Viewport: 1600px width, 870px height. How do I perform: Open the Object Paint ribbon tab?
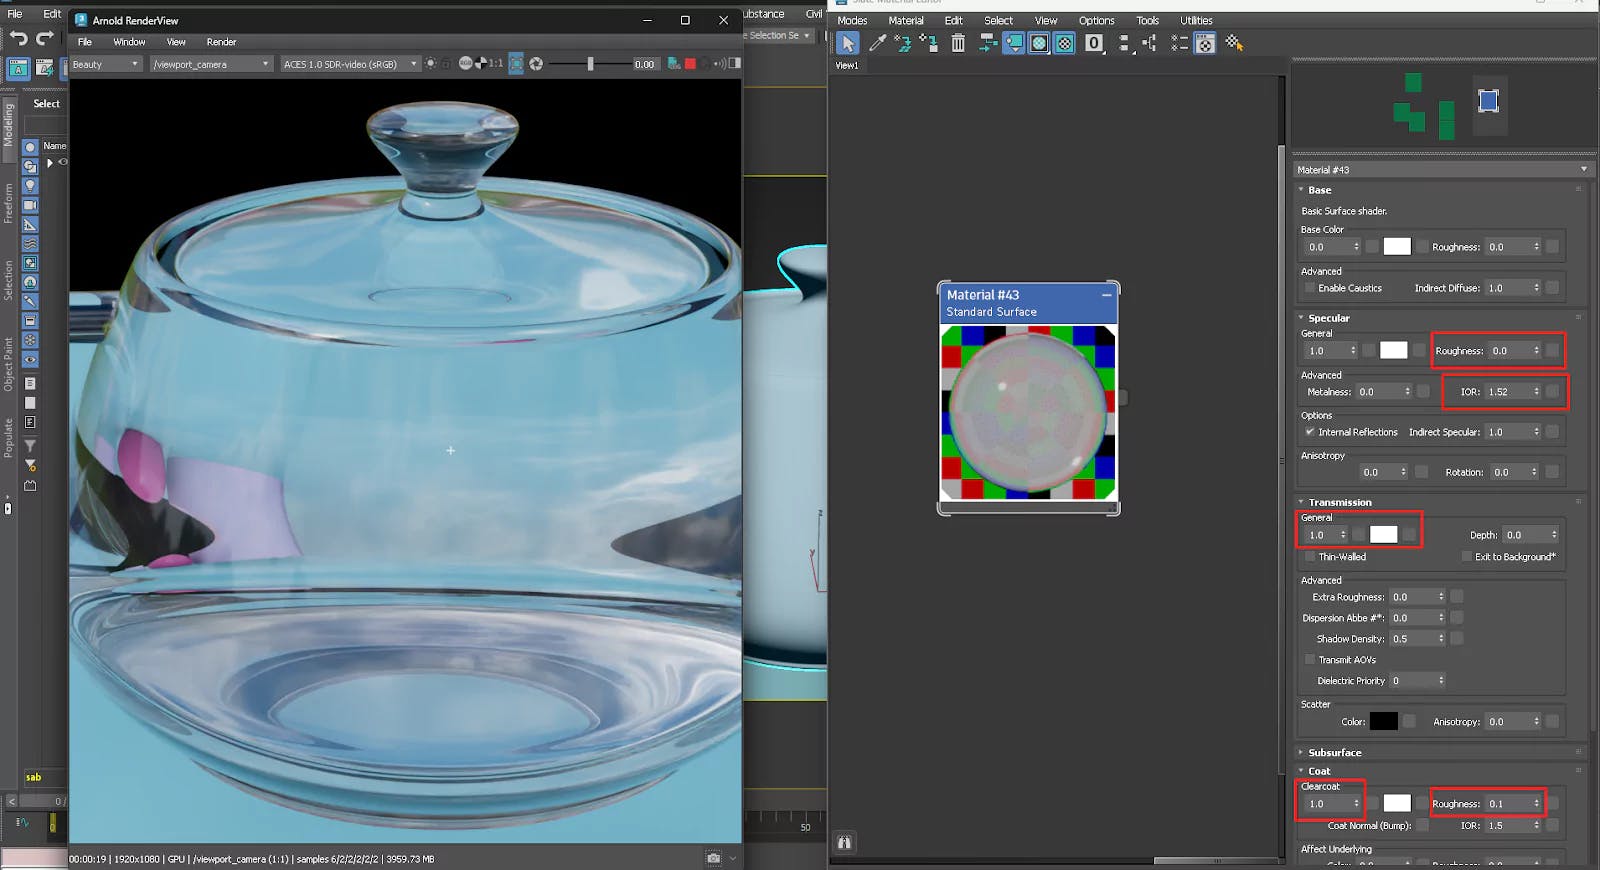[8, 364]
